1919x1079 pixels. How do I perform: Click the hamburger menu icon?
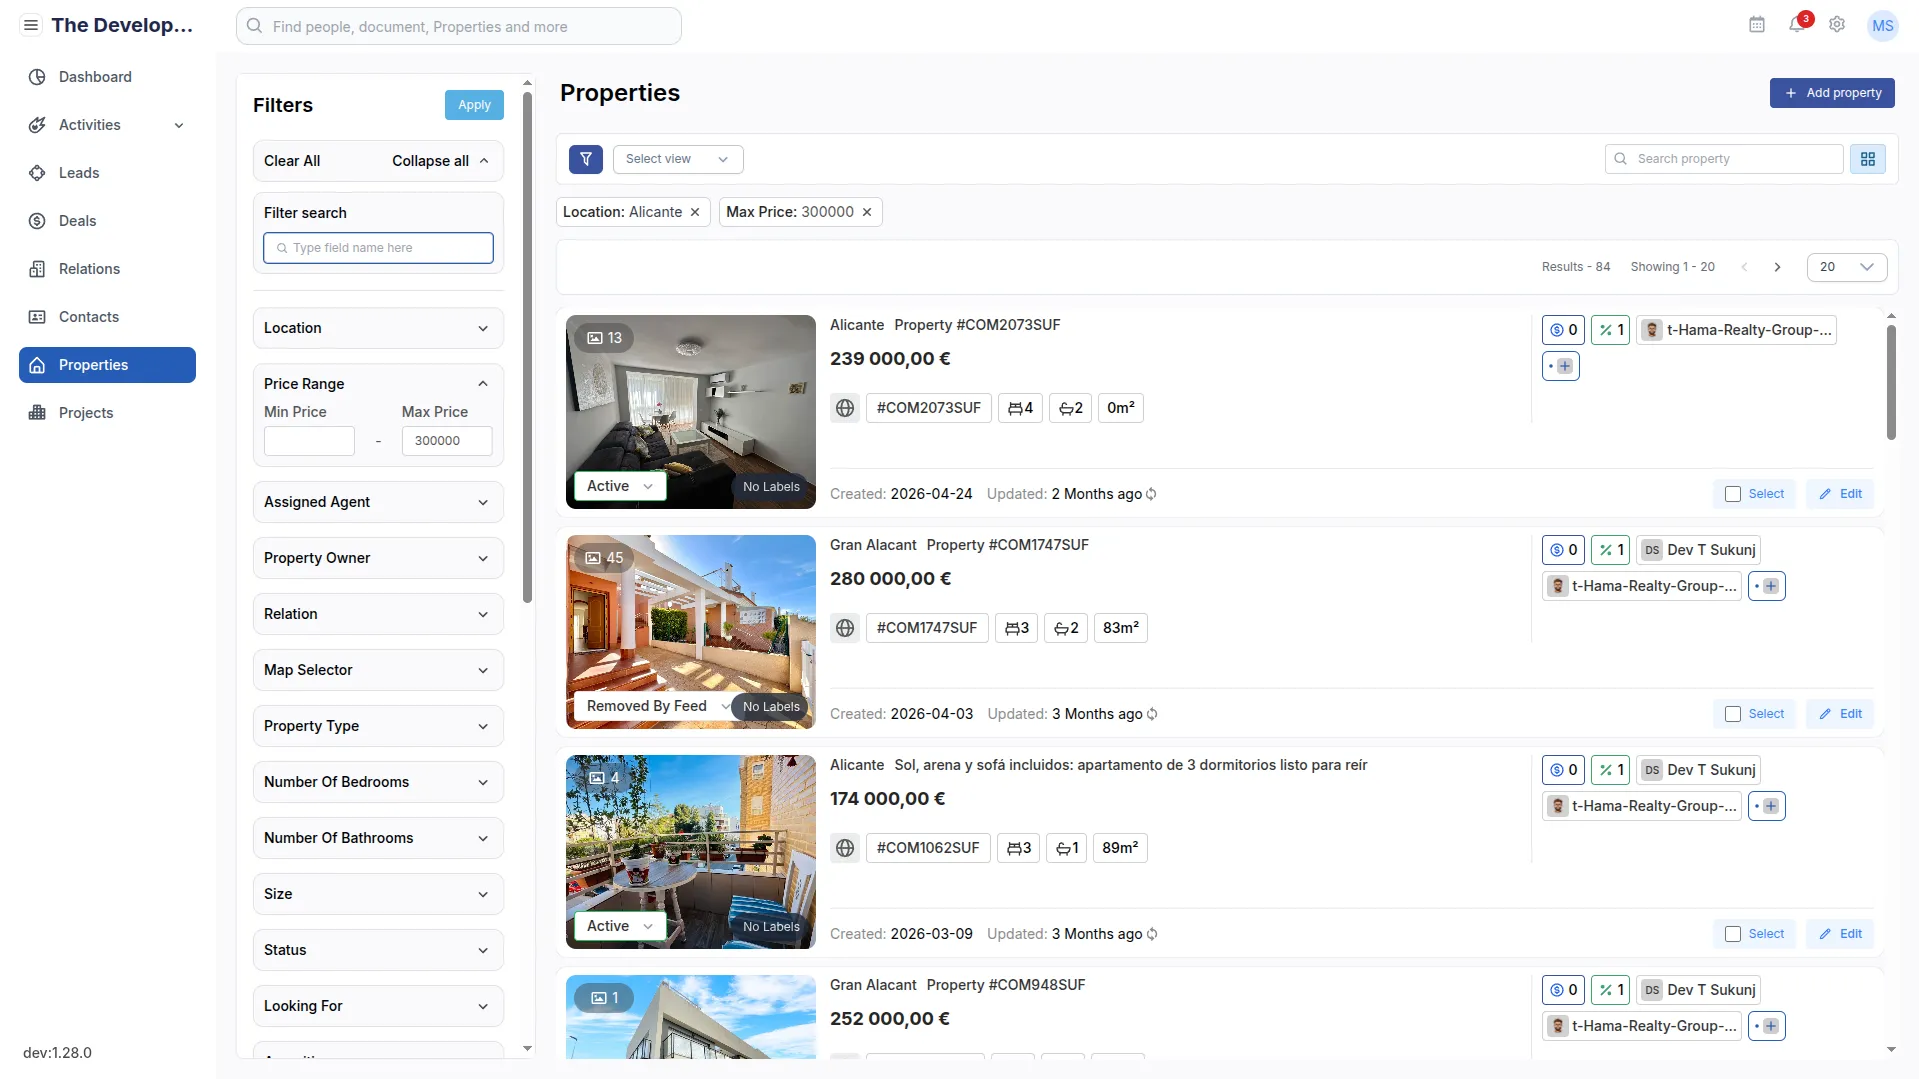31,26
